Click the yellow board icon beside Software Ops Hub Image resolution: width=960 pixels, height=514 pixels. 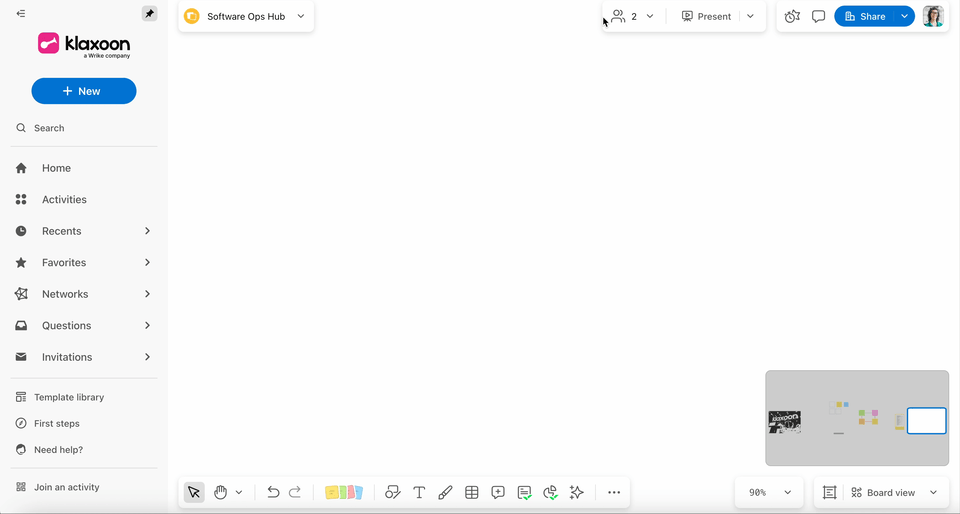(192, 17)
